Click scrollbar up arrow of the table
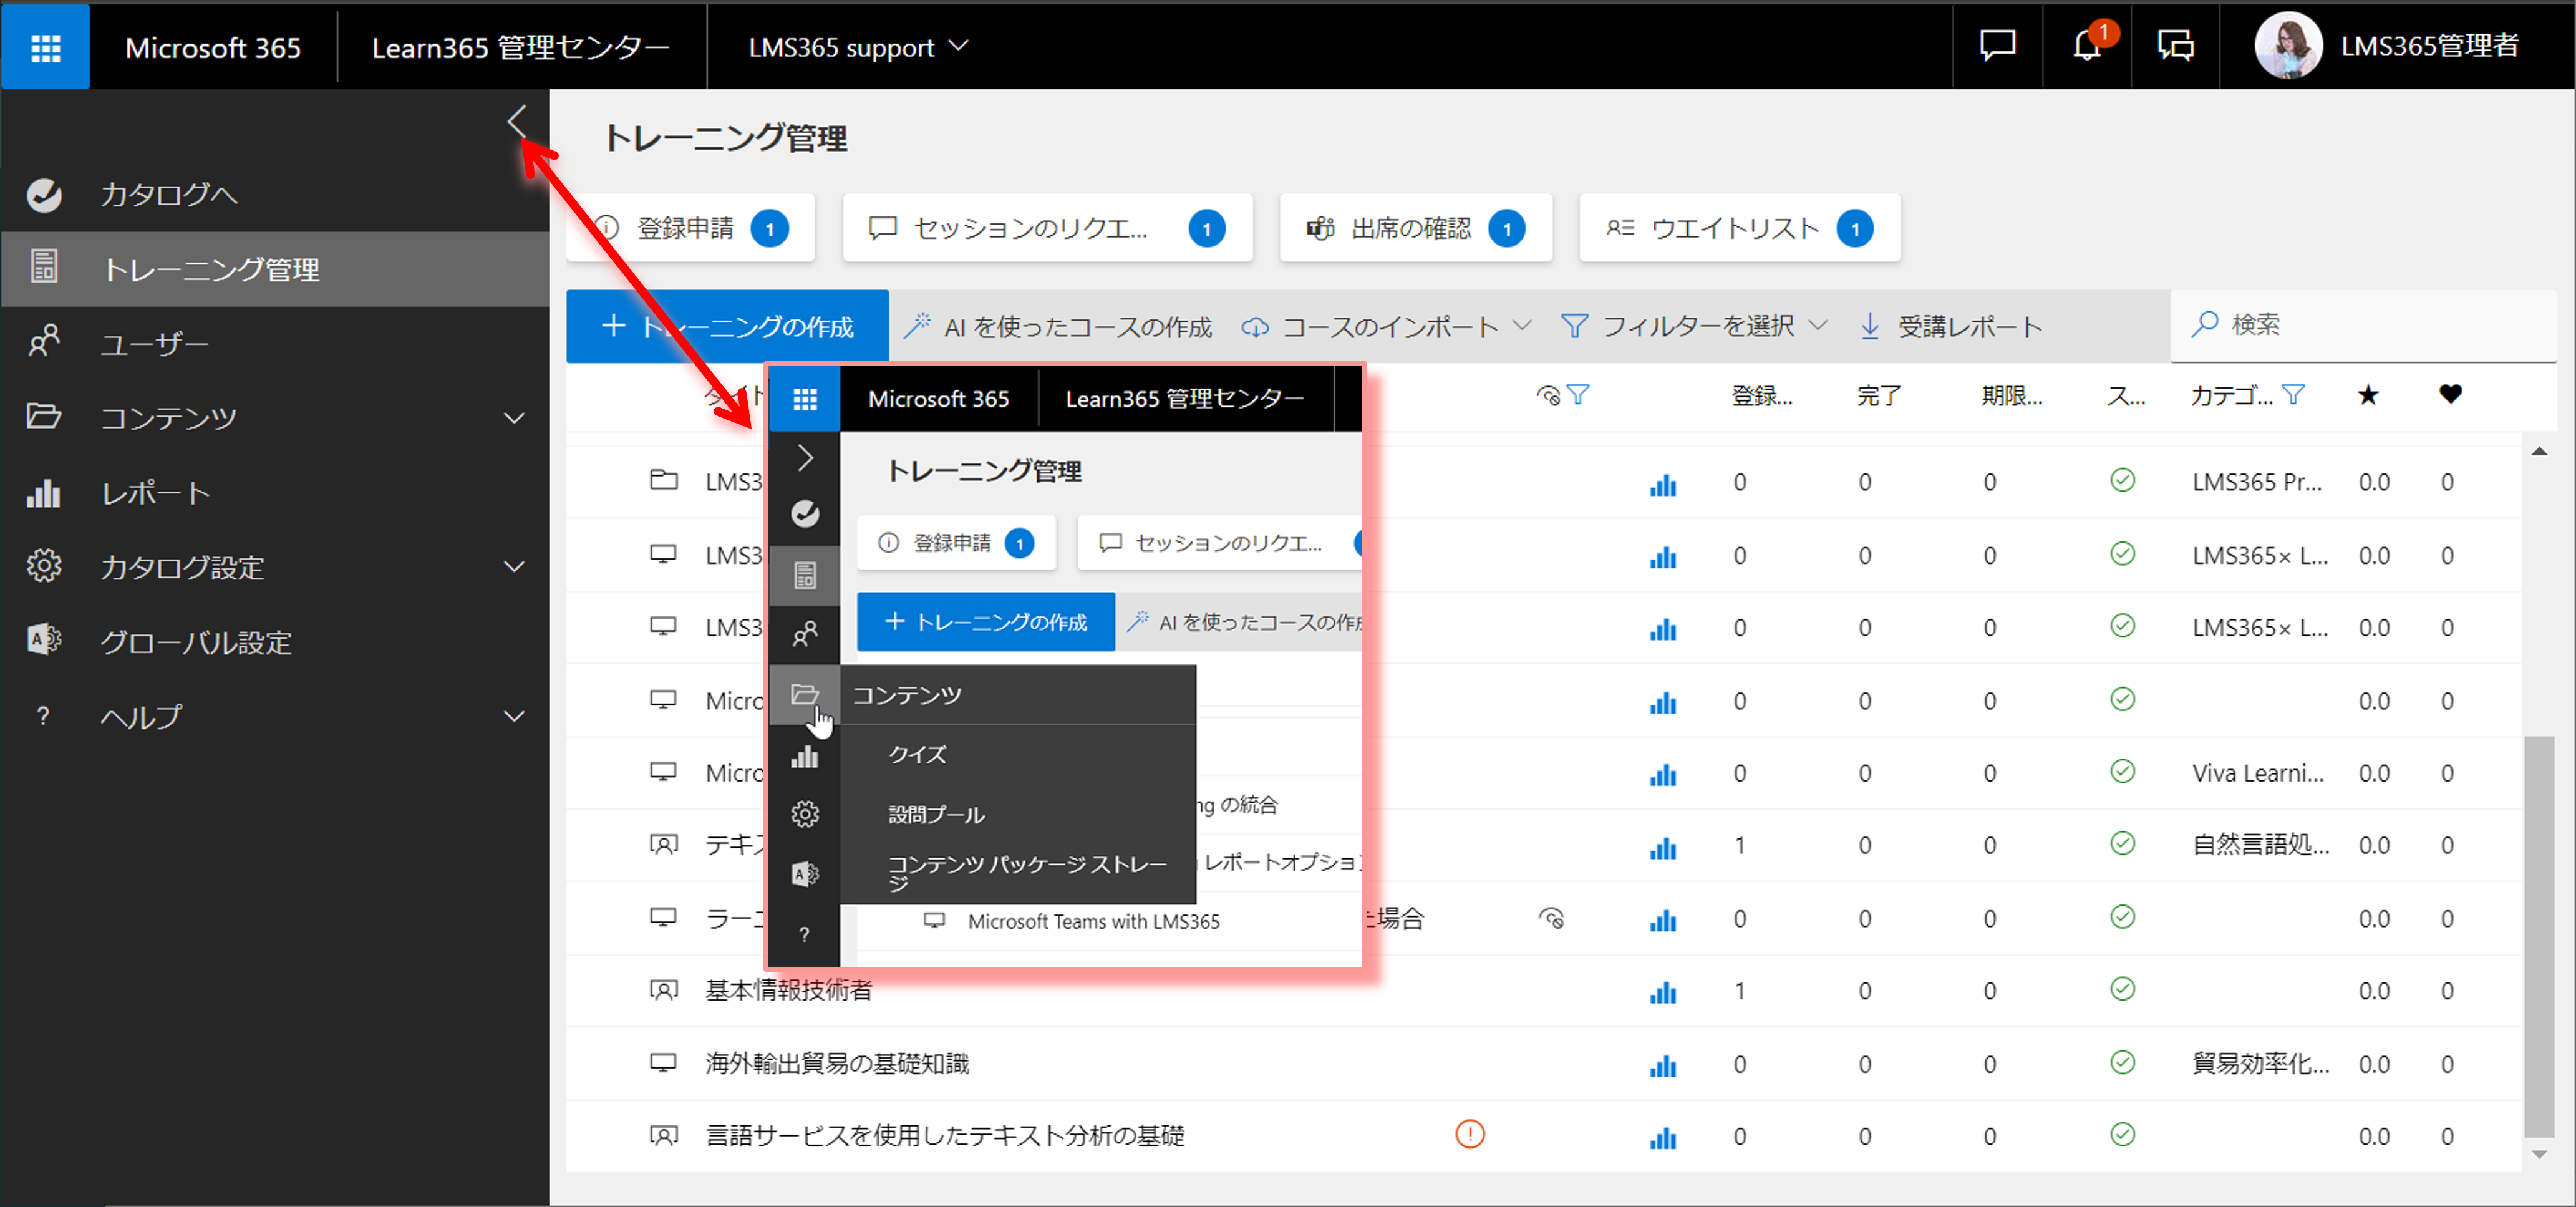The image size is (2576, 1207). coord(2539,451)
